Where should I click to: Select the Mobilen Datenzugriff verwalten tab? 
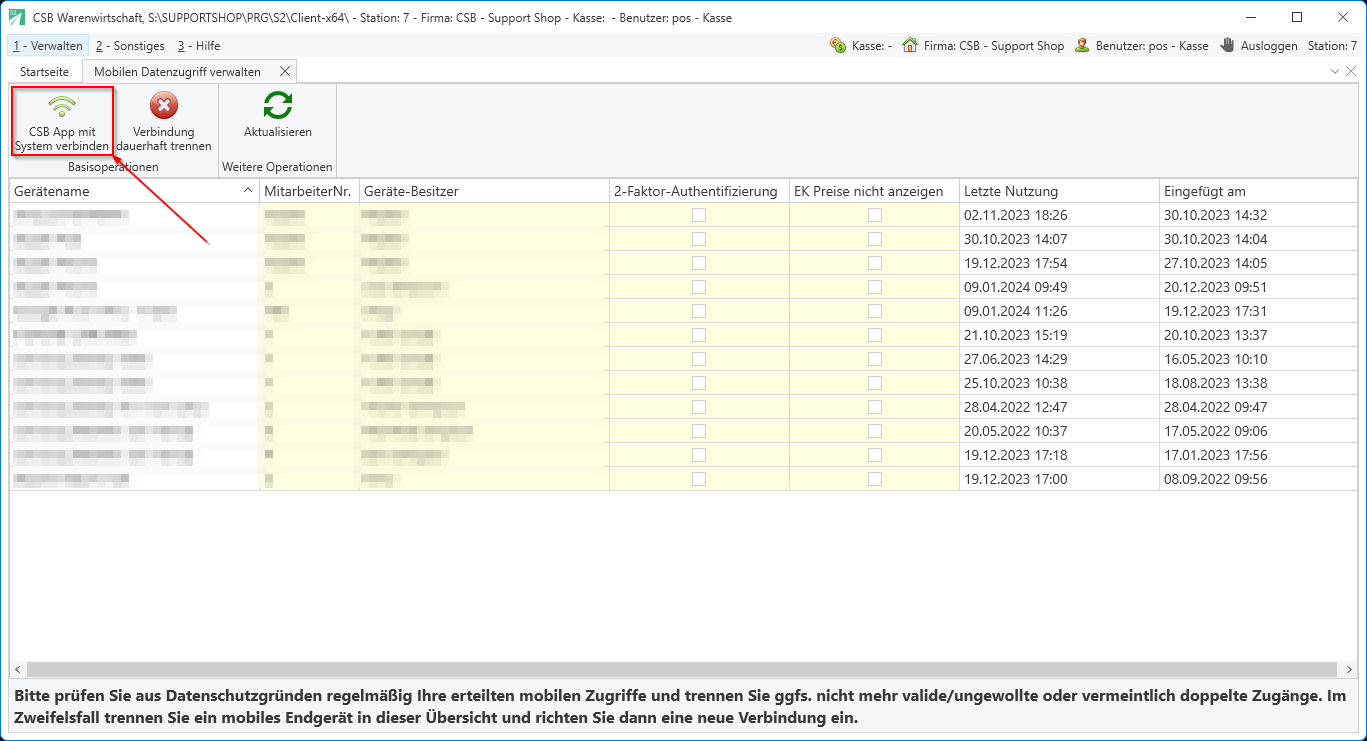[177, 72]
